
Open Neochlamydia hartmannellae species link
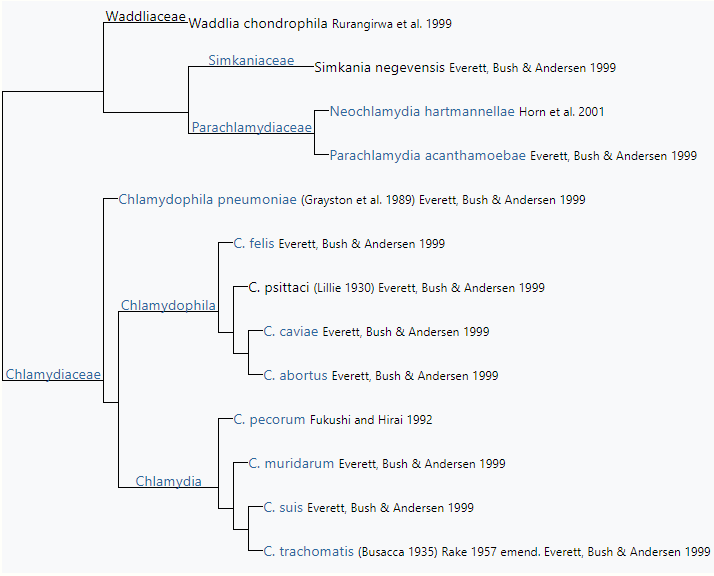[x=422, y=112]
